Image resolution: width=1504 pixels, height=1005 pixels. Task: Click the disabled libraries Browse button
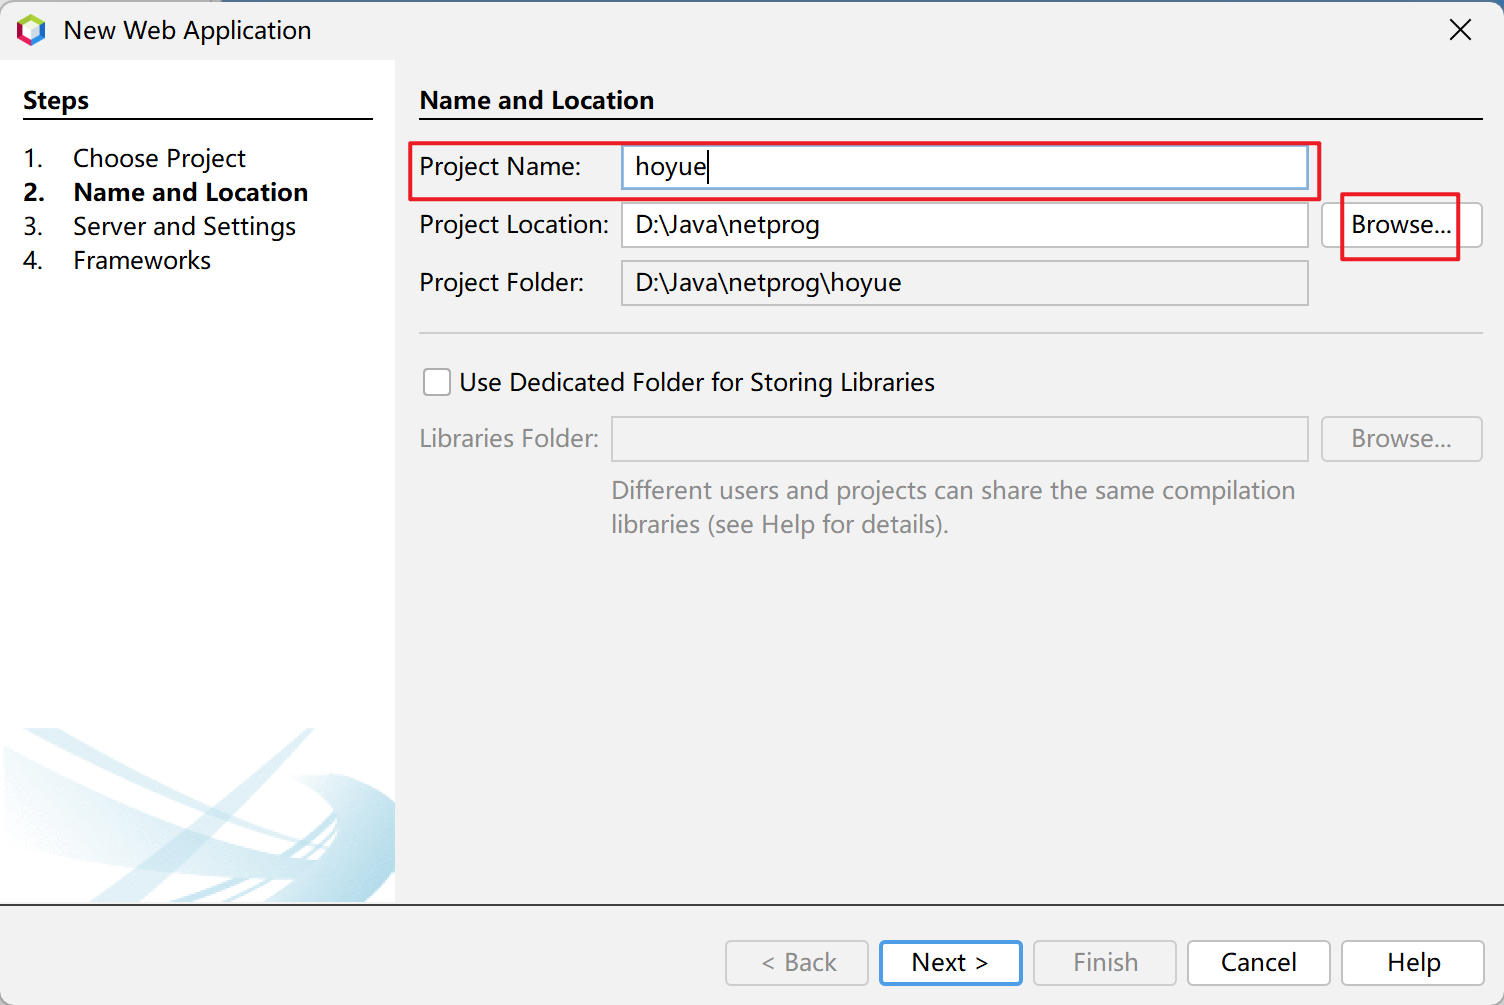pos(1401,439)
